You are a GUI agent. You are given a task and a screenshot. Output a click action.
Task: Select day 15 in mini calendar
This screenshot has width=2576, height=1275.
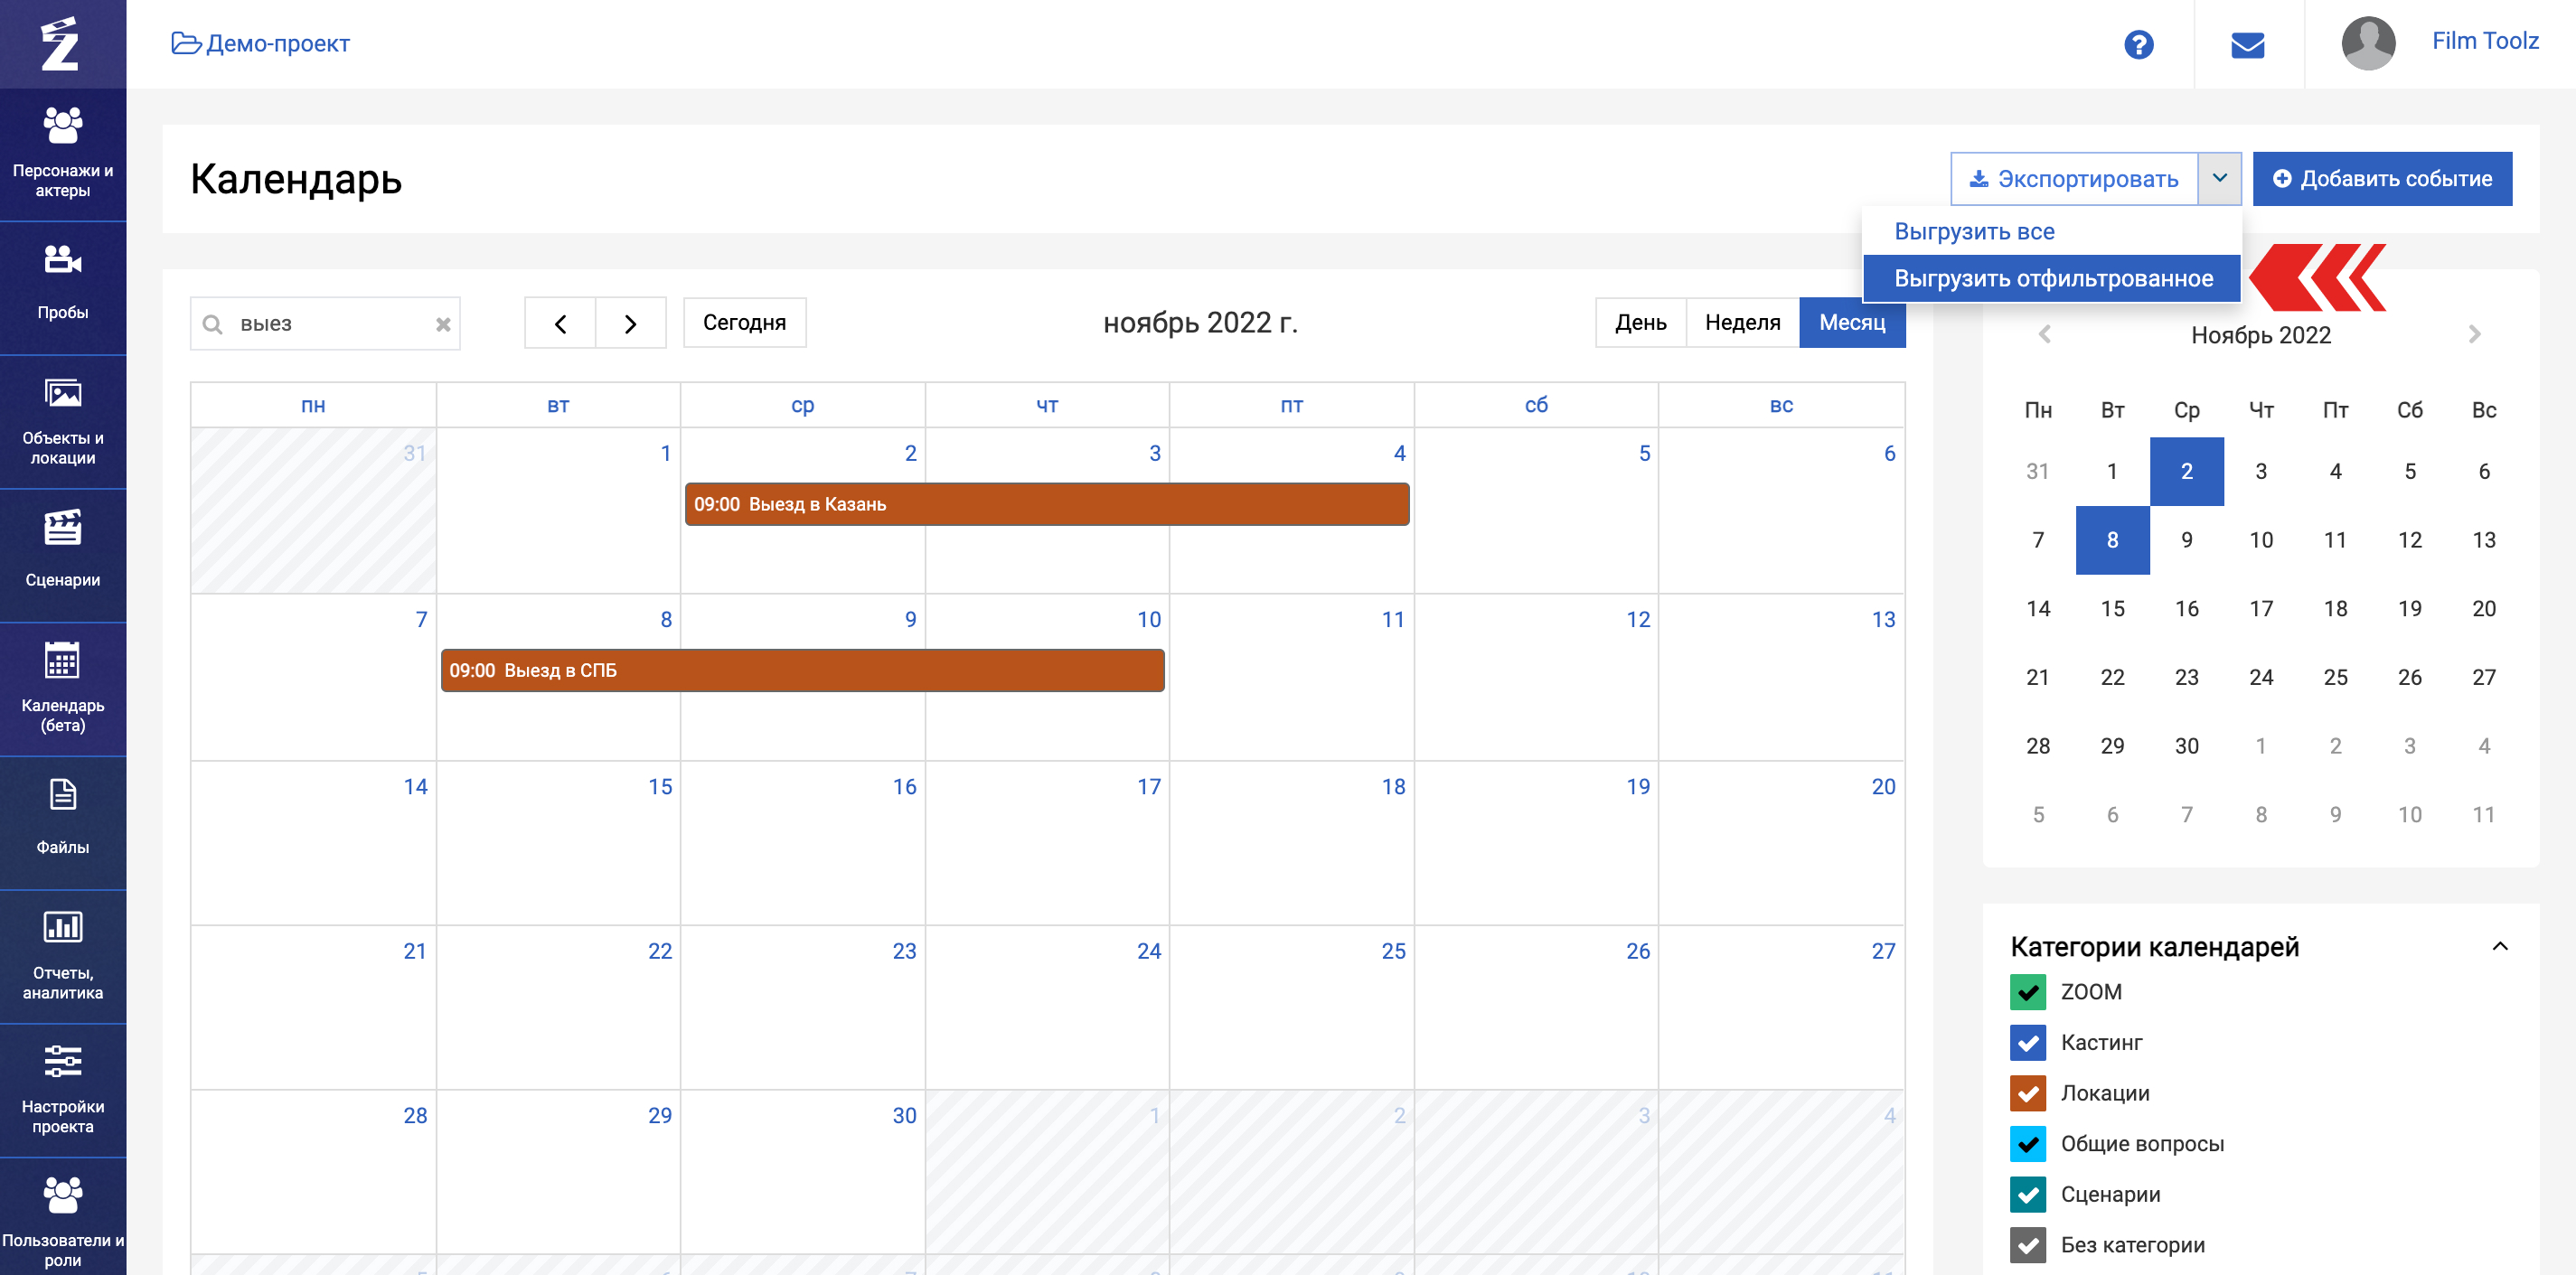[x=2112, y=608]
